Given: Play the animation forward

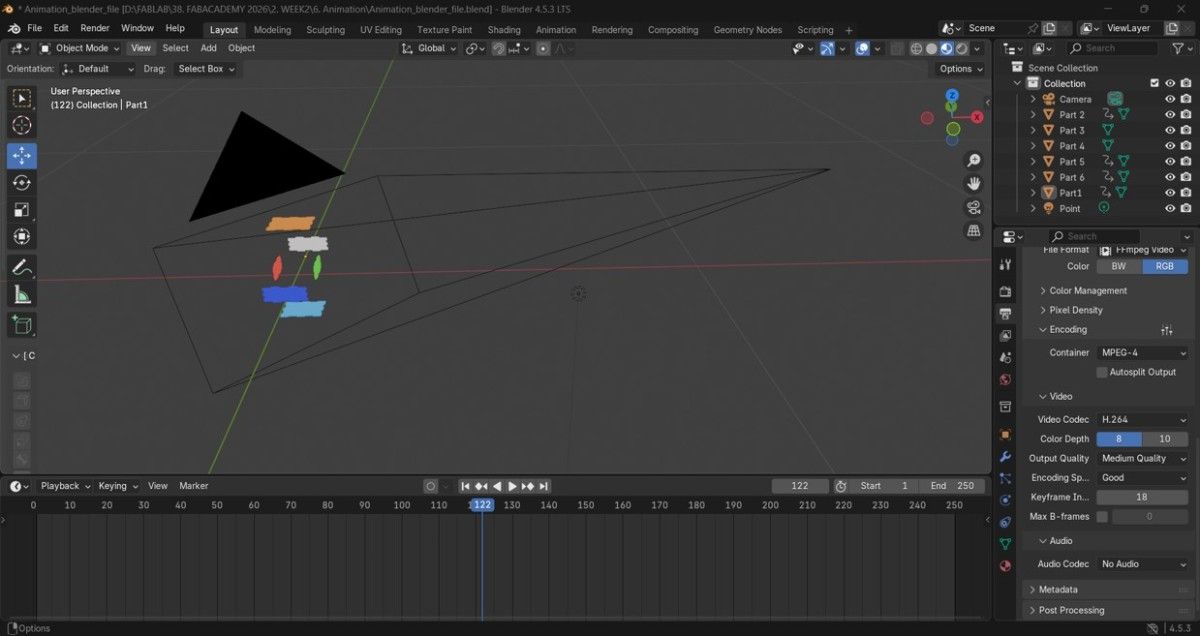Looking at the screenshot, I should tap(512, 486).
